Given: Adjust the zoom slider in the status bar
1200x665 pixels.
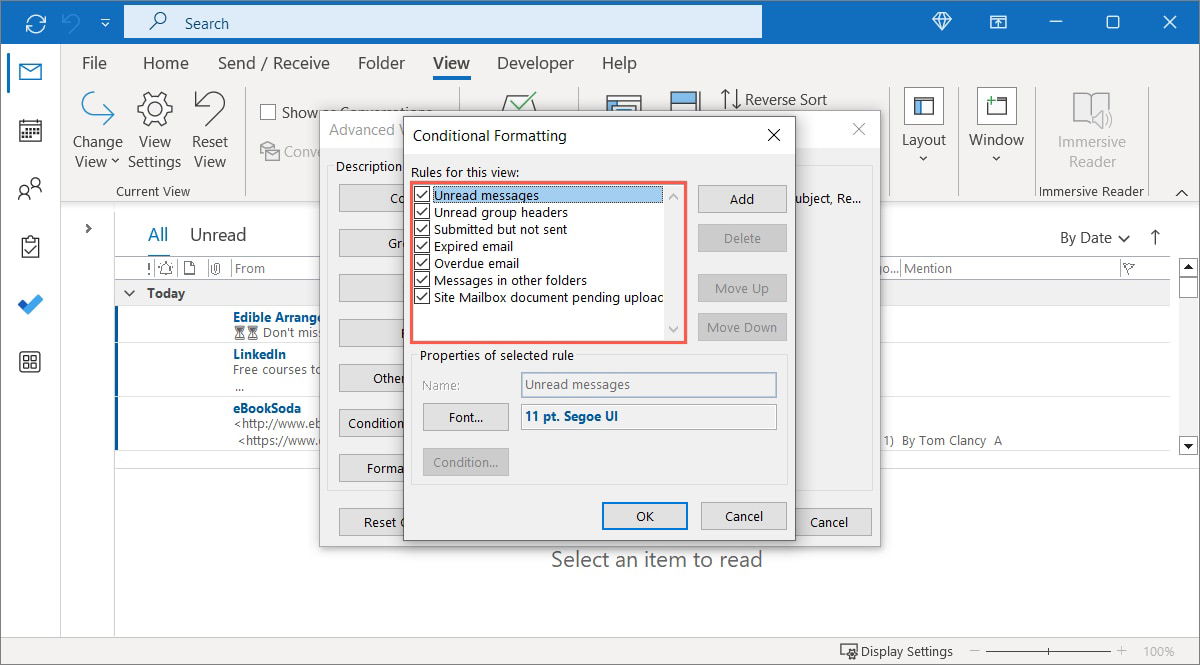Looking at the screenshot, I should point(1048,651).
